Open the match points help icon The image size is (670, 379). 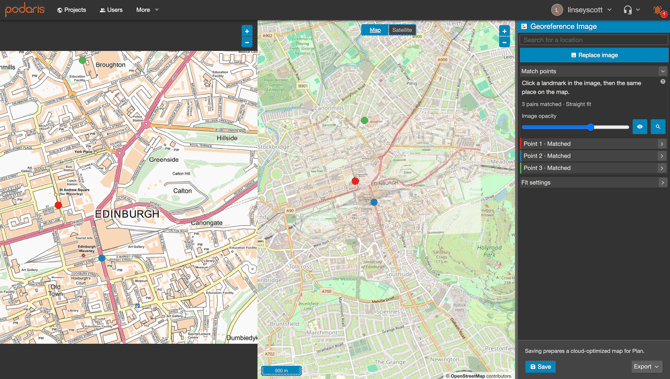(663, 82)
